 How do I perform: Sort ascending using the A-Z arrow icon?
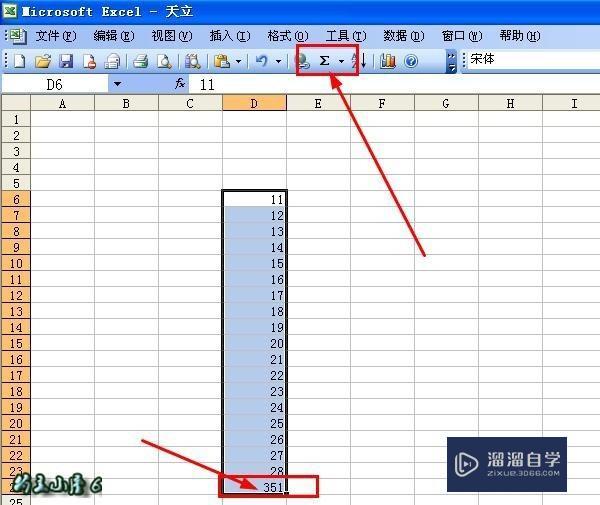[x=360, y=61]
